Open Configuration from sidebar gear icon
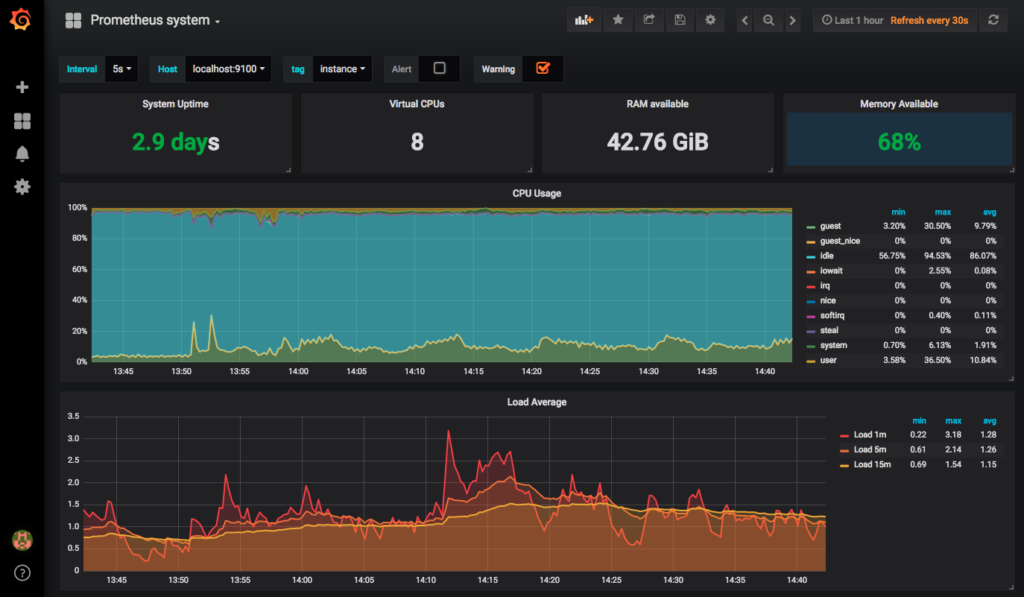Viewport: 1024px width, 597px height. coord(21,186)
